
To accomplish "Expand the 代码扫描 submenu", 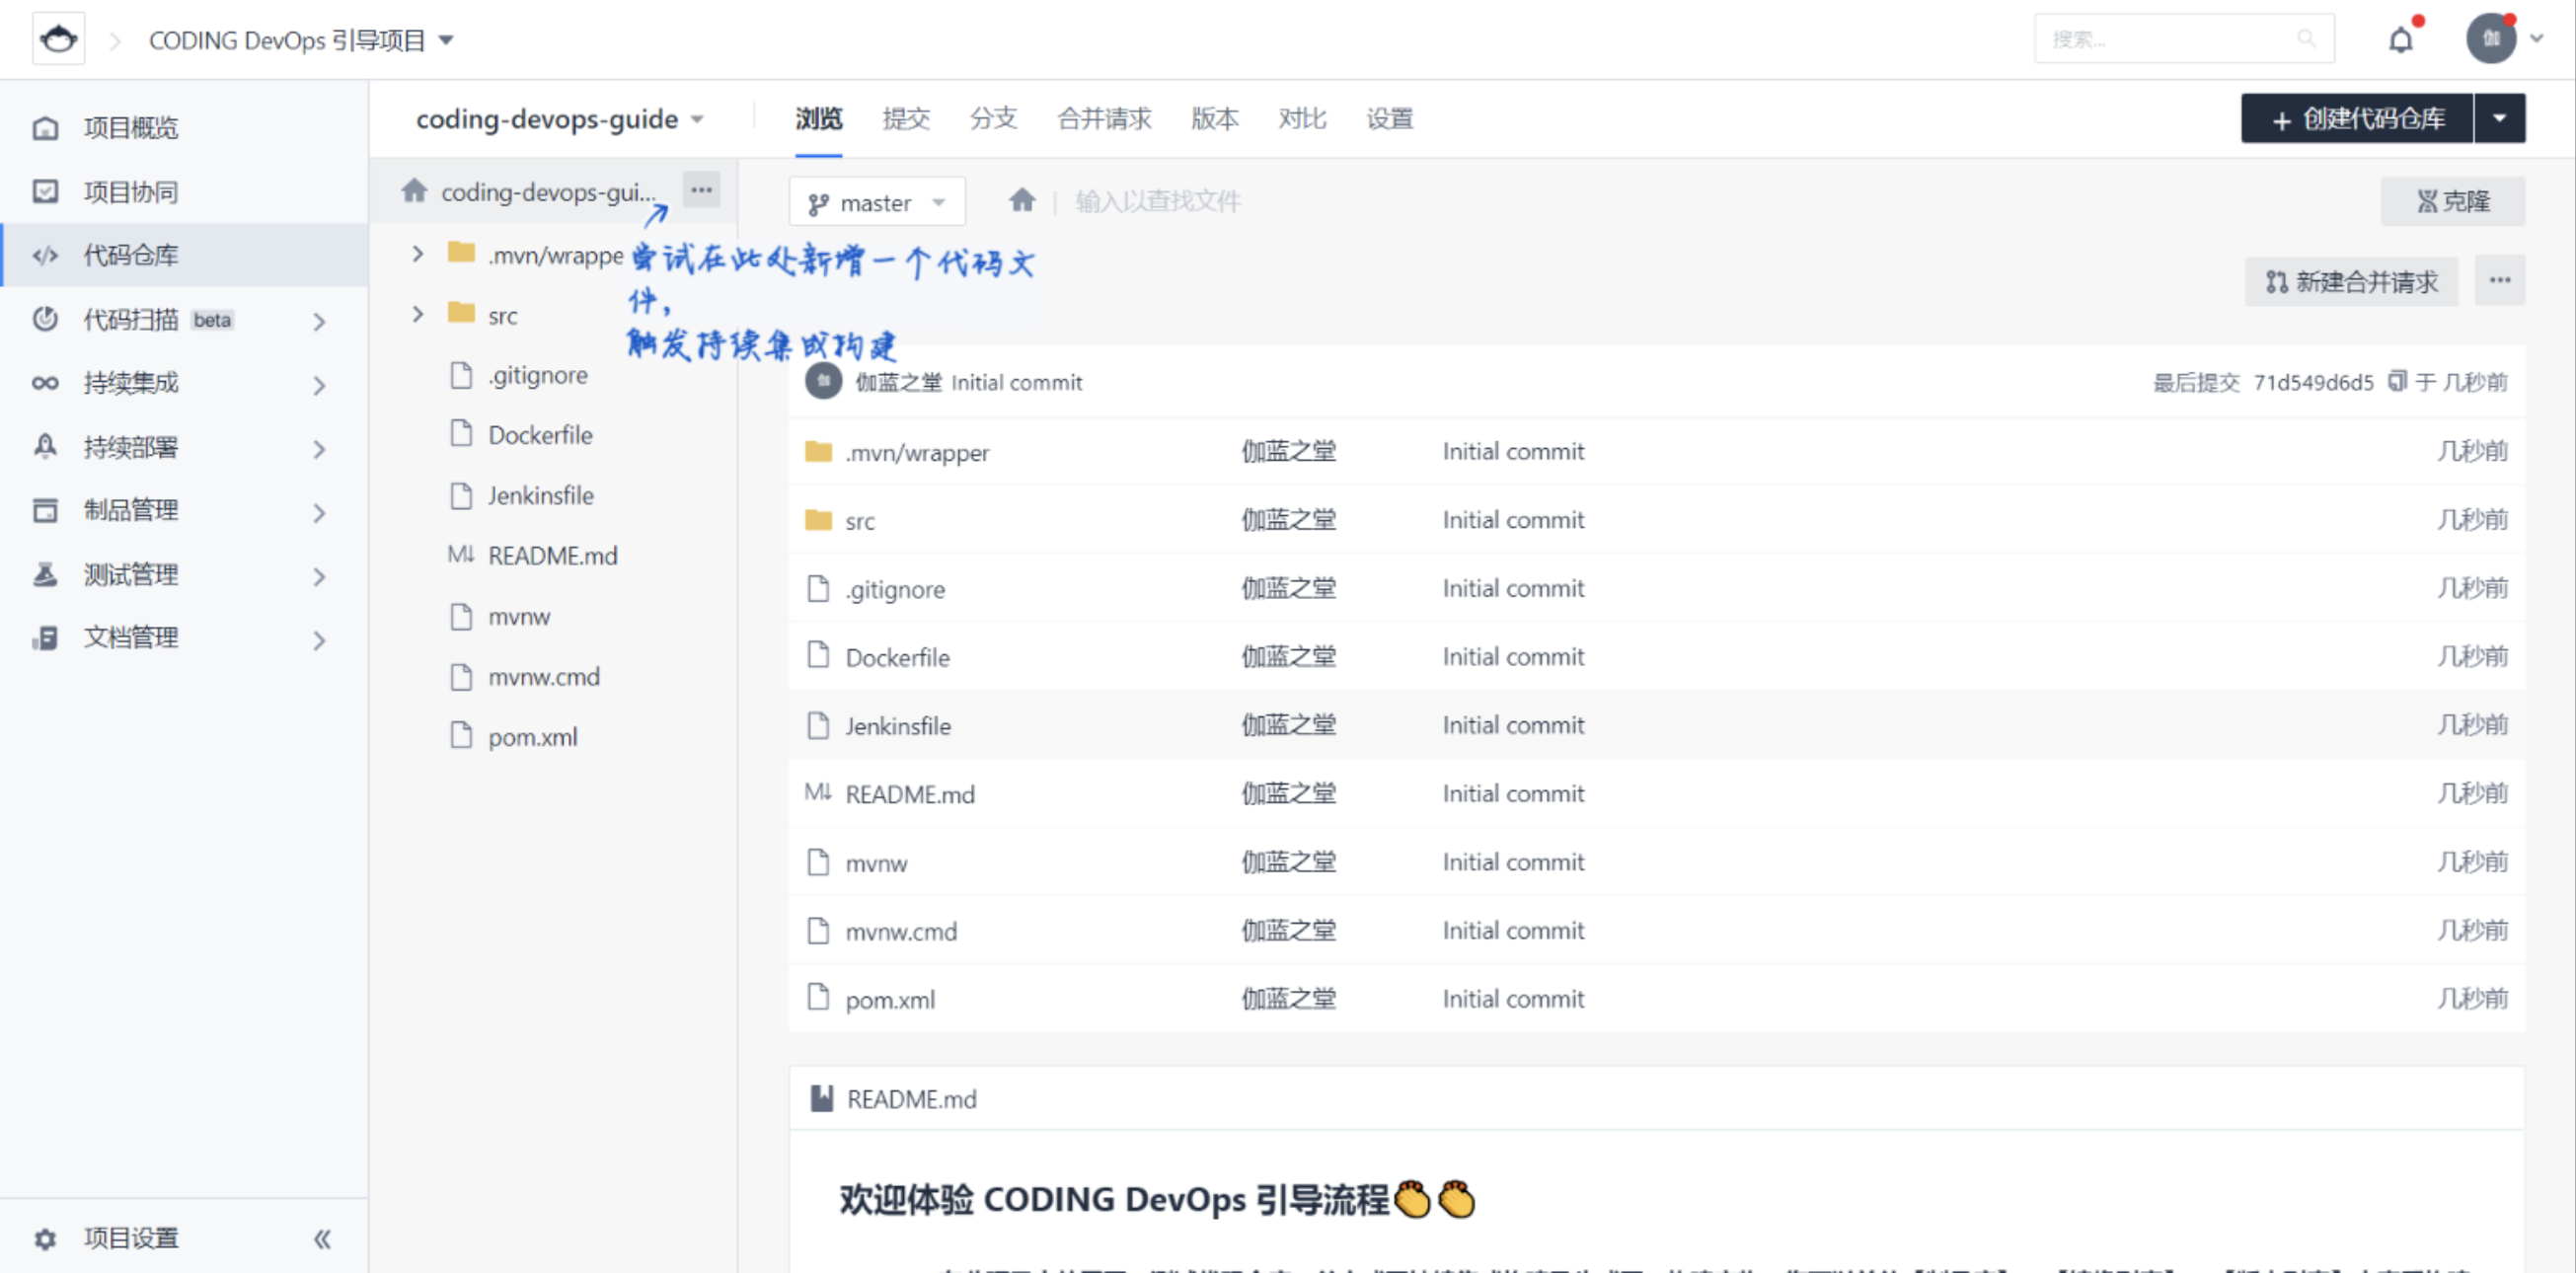I will [319, 321].
